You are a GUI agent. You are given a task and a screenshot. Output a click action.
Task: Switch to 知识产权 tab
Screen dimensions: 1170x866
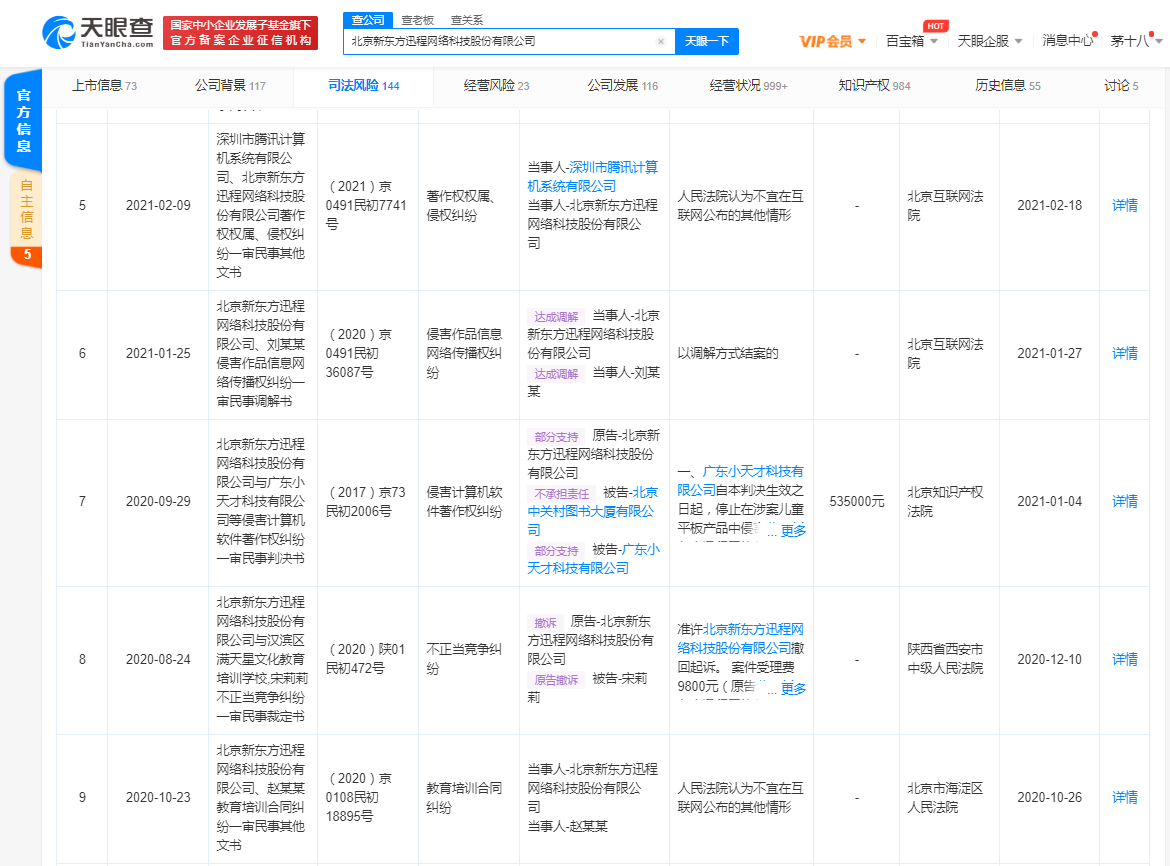(874, 86)
